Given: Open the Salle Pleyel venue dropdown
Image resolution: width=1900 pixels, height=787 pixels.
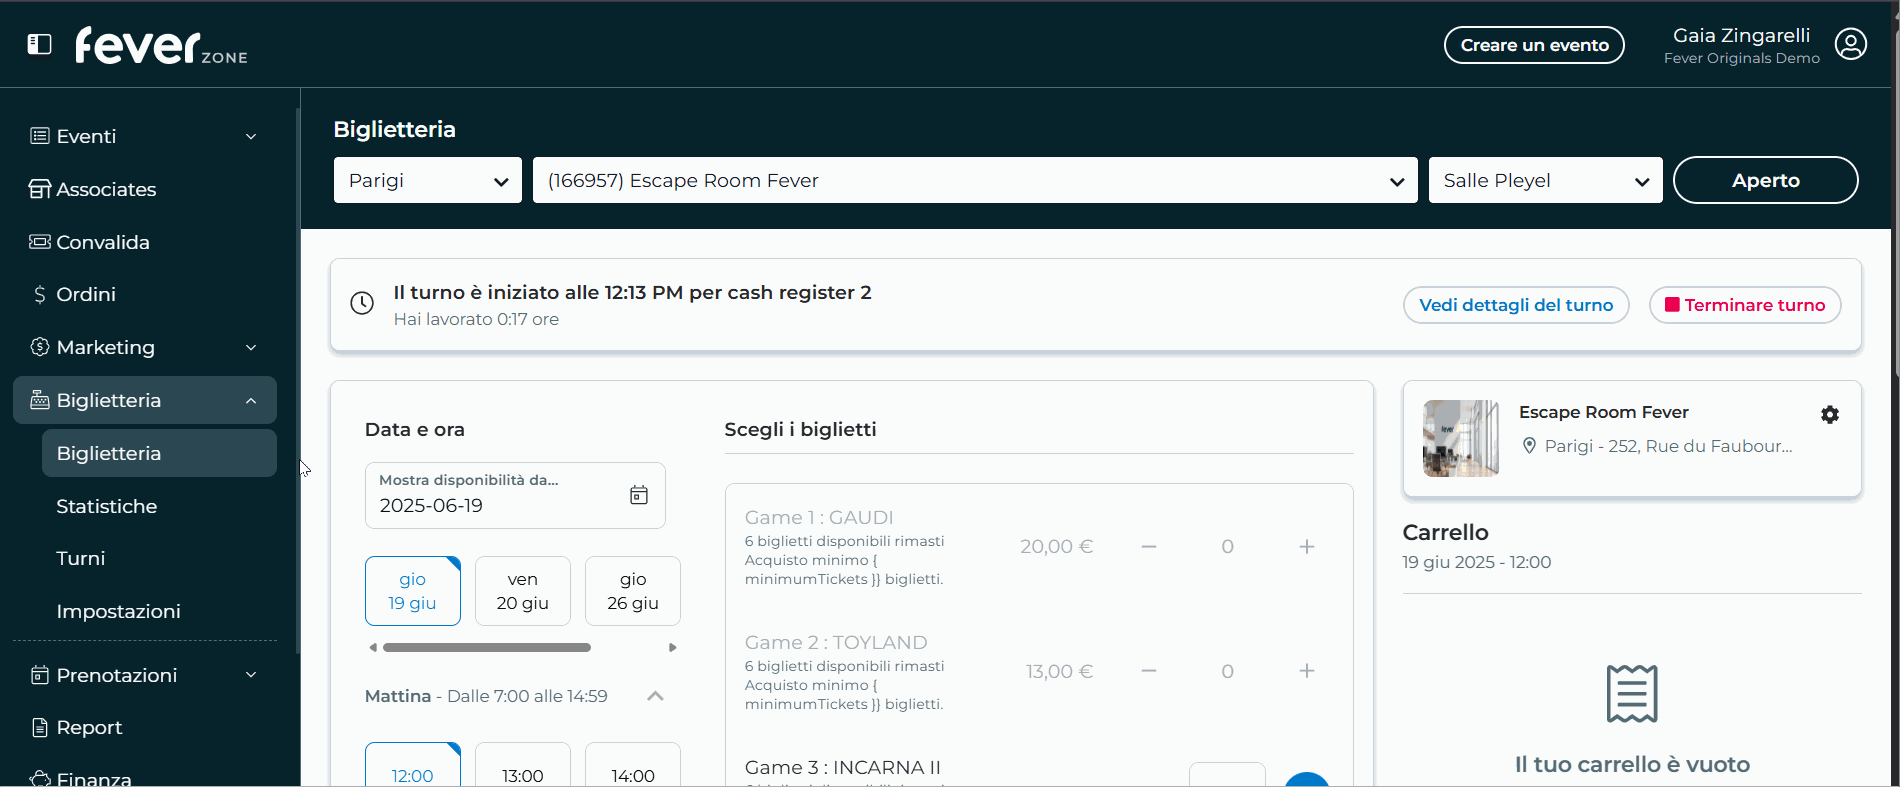Looking at the screenshot, I should pyautogui.click(x=1545, y=180).
